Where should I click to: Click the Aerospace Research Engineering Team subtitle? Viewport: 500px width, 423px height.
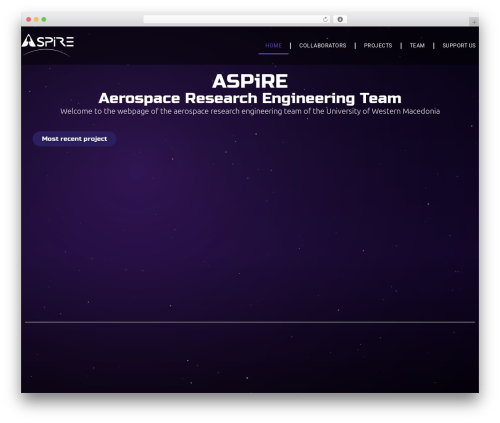[x=250, y=98]
